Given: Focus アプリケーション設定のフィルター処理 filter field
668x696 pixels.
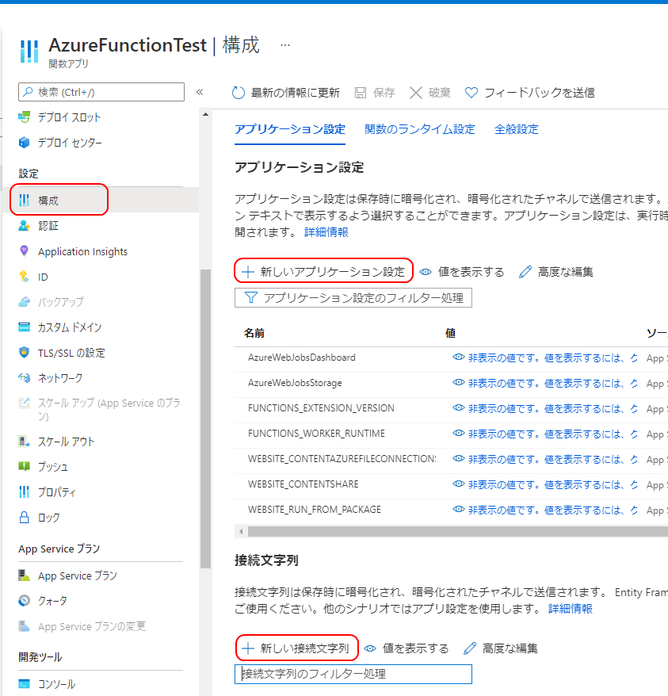Looking at the screenshot, I should (x=353, y=298).
